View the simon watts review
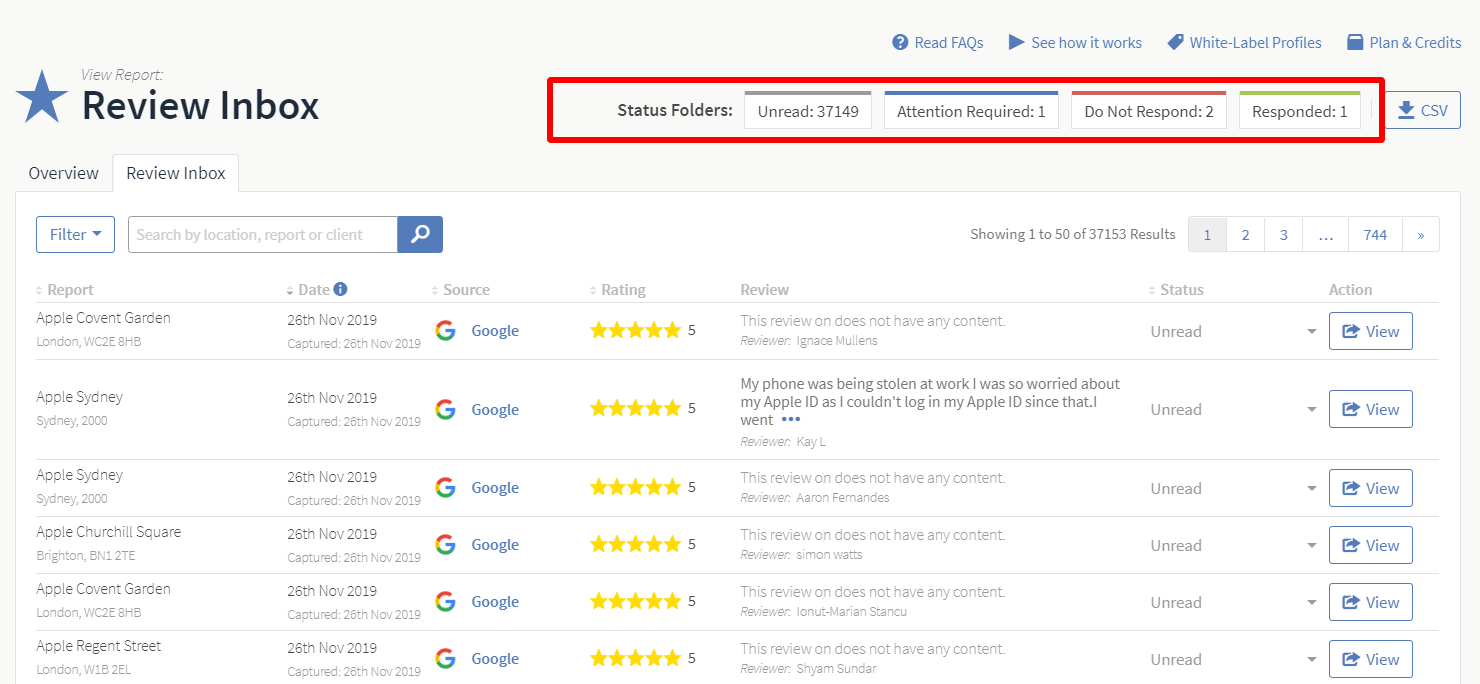 click(1370, 545)
